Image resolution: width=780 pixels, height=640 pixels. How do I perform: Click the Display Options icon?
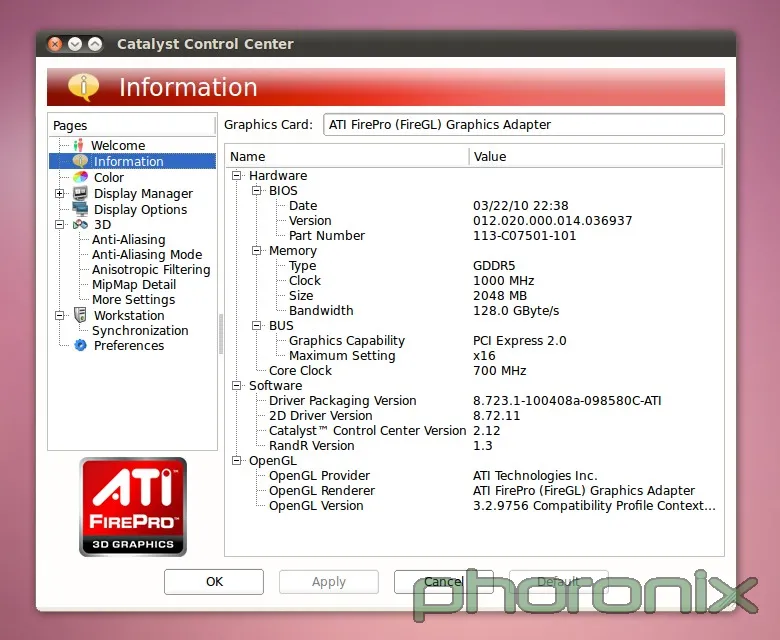click(80, 209)
